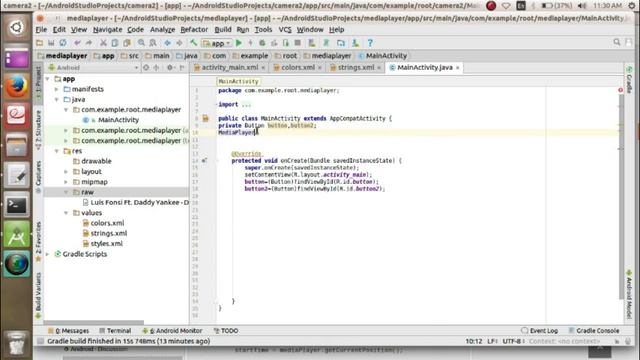Open the Android project view dropdown

93,67
